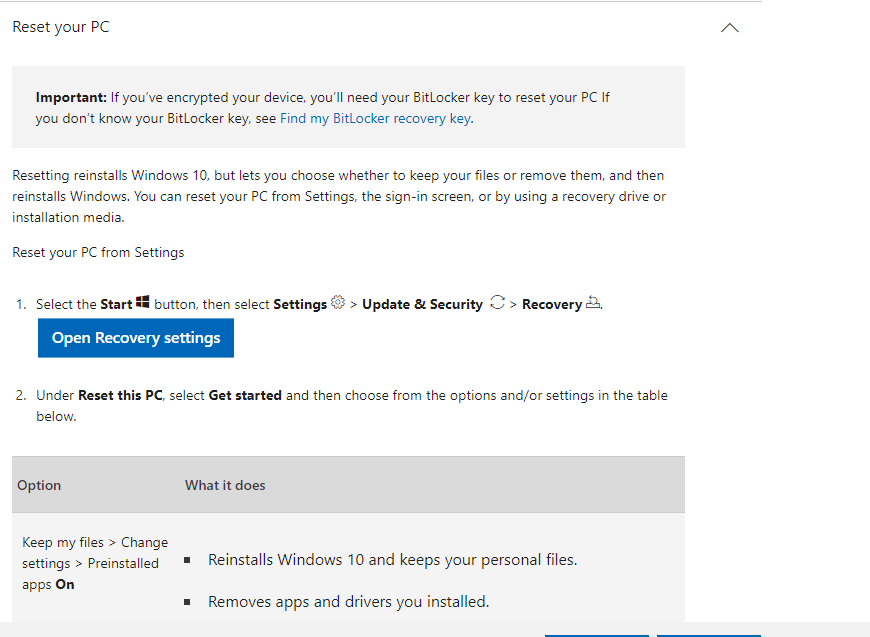Click the Settings gear icon
Viewport: 870px width, 637px height.
pyautogui.click(x=337, y=302)
